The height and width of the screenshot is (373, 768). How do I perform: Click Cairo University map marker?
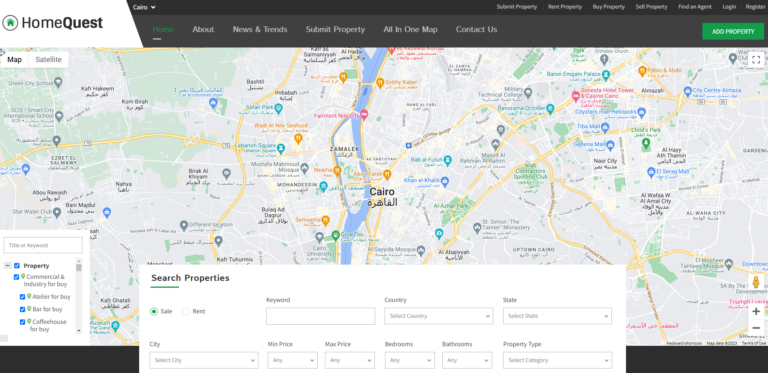319,237
